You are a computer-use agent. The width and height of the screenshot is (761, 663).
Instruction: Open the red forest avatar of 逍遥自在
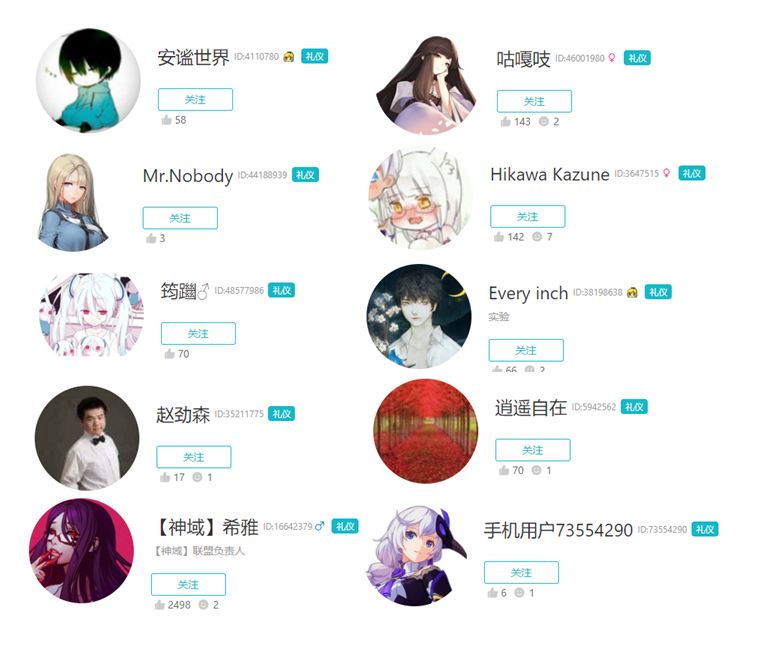(426, 431)
